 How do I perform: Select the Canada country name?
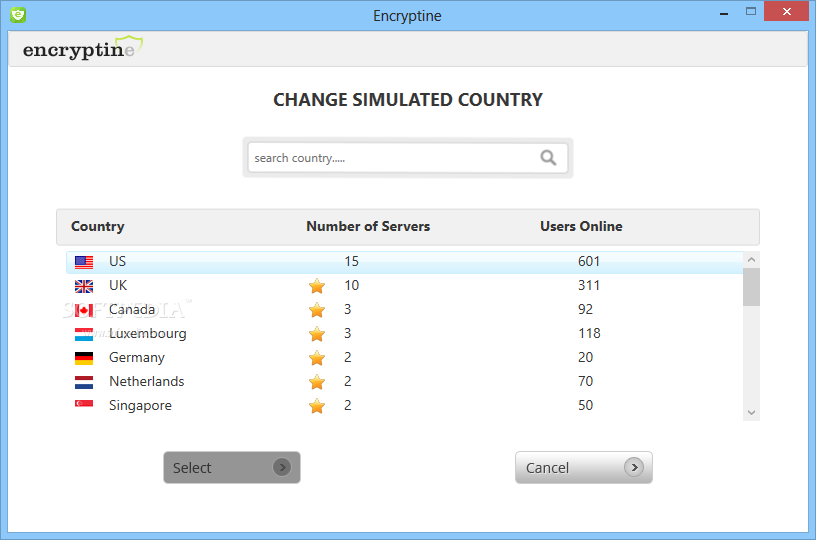tap(132, 309)
